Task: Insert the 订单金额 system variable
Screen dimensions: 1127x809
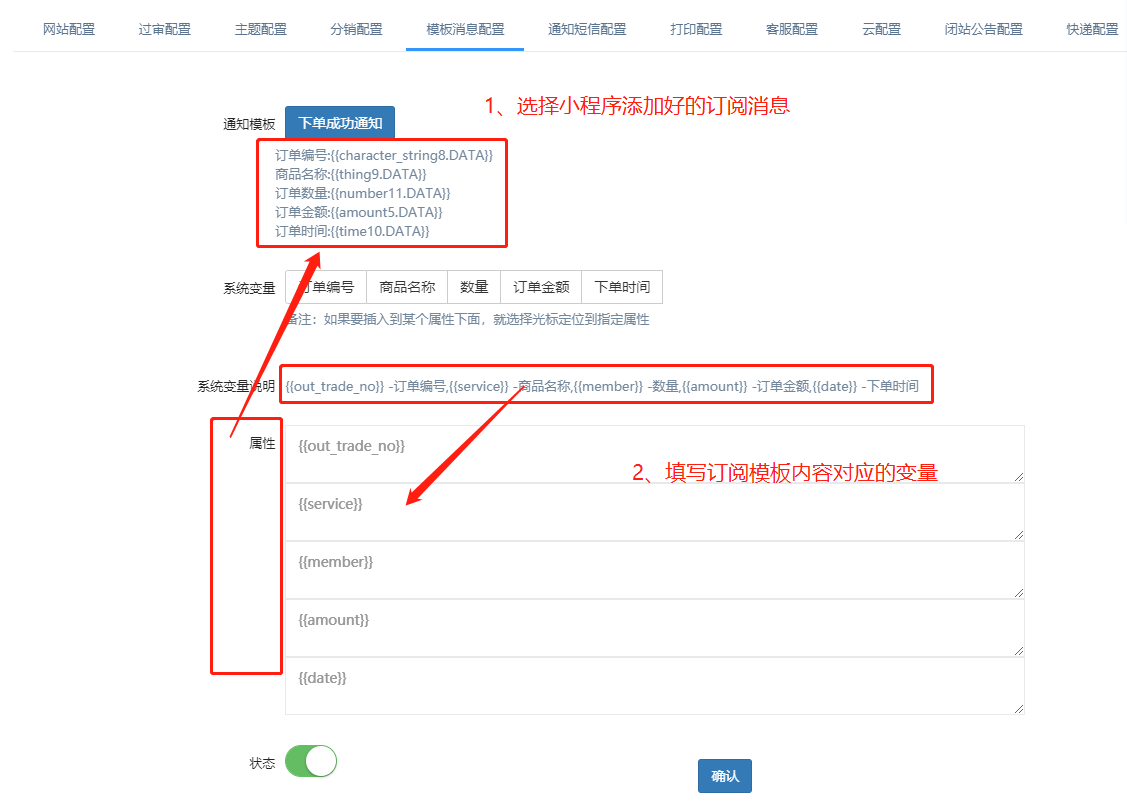Action: click(540, 287)
